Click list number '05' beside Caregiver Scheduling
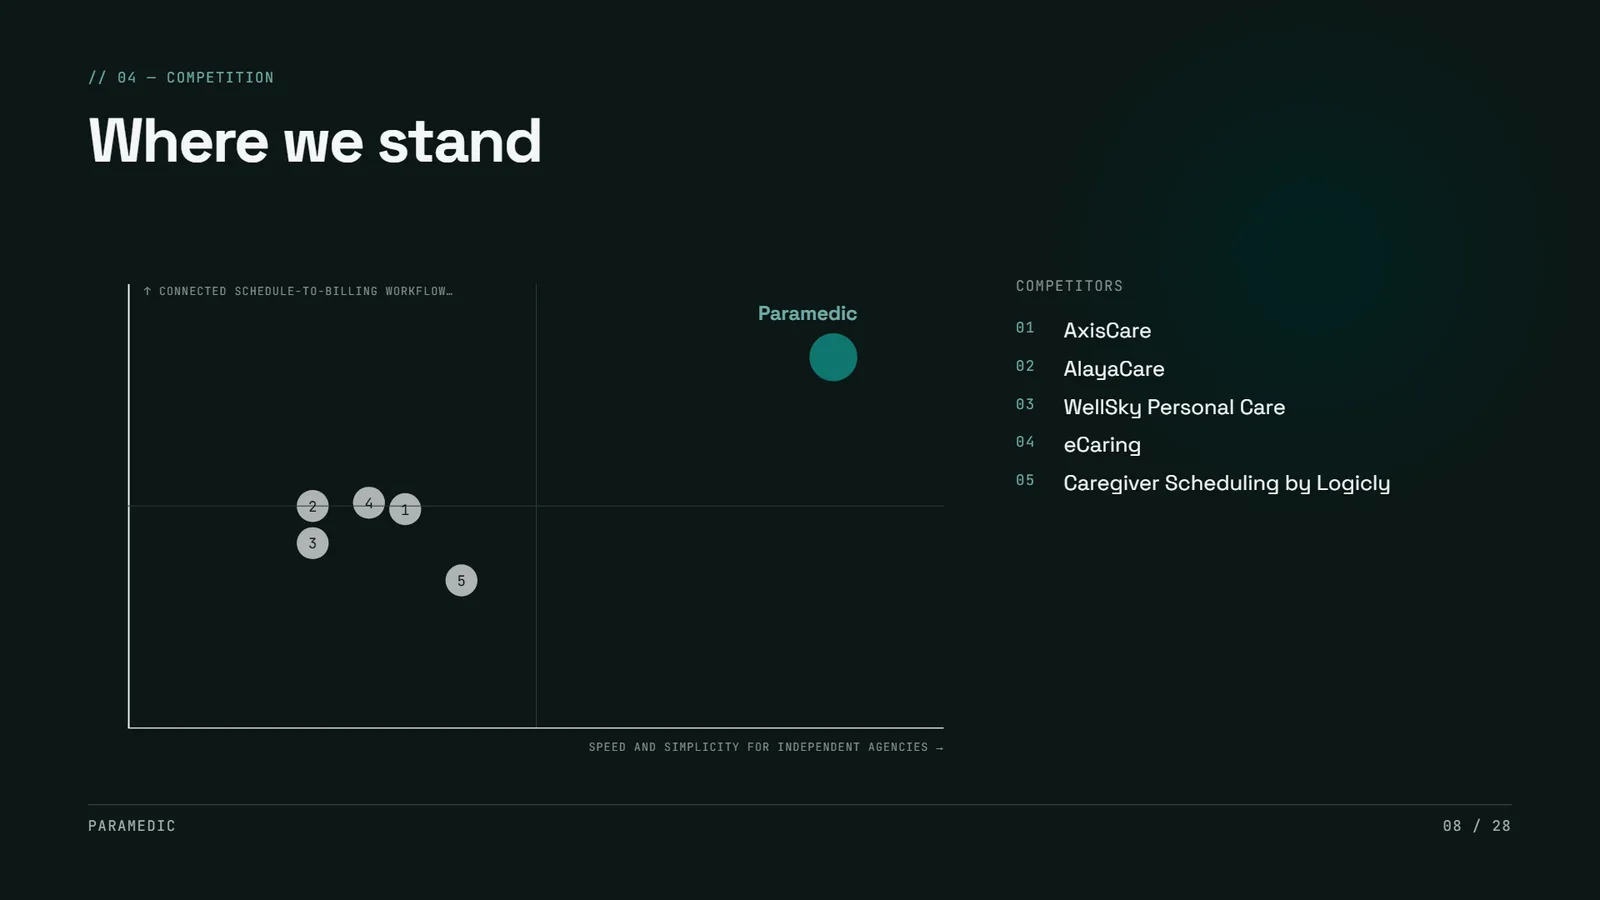Viewport: 1600px width, 900px height. [x=1025, y=480]
